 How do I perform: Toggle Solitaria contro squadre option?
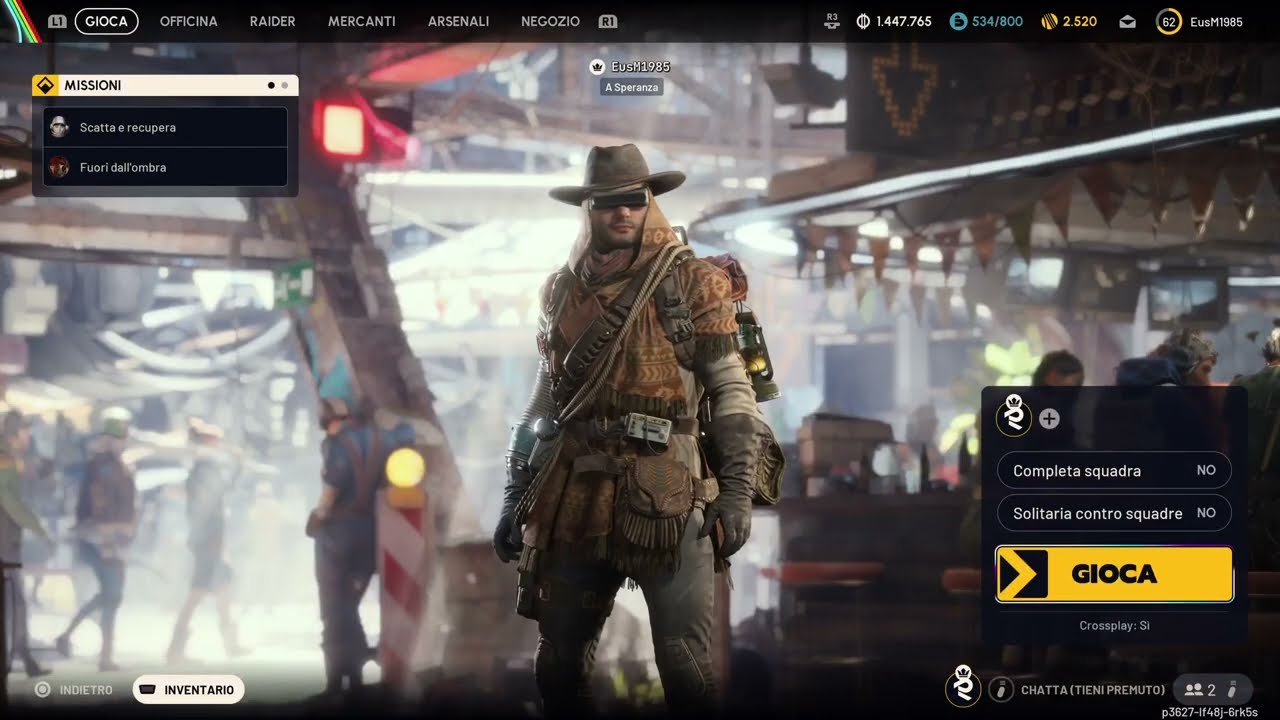point(1114,513)
